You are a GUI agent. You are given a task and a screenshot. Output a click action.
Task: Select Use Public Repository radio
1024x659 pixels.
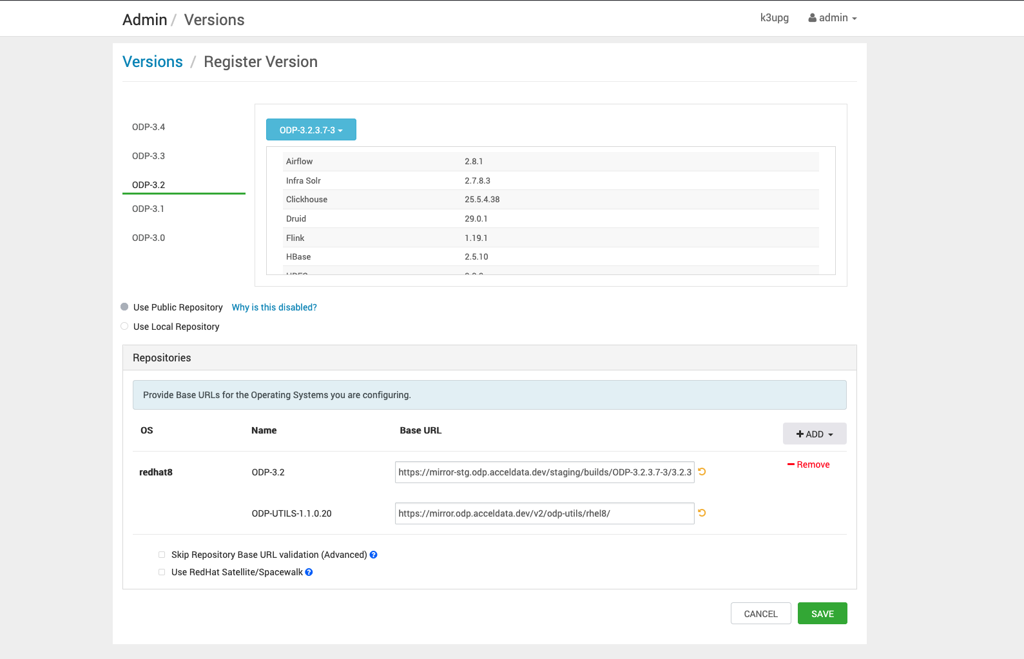point(125,307)
